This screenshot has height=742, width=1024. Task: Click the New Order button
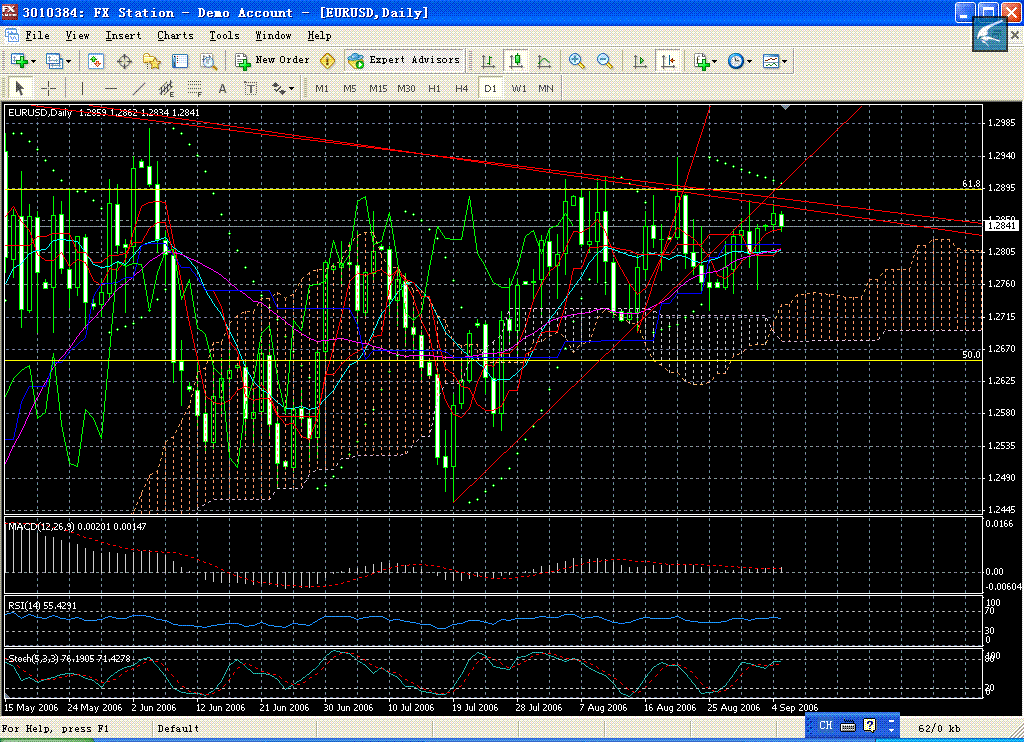(272, 60)
